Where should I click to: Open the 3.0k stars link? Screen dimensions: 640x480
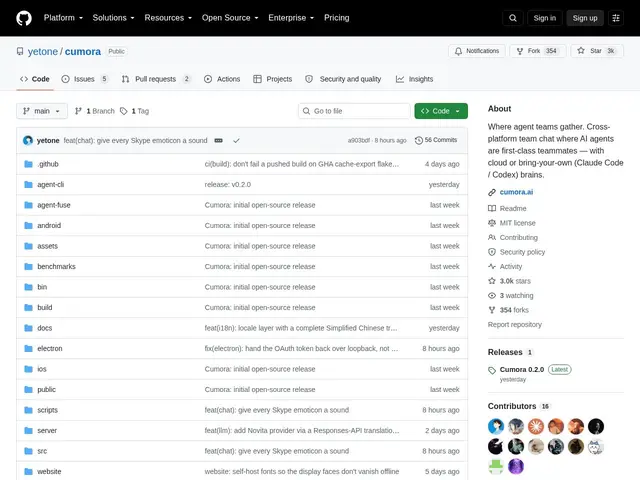point(515,281)
